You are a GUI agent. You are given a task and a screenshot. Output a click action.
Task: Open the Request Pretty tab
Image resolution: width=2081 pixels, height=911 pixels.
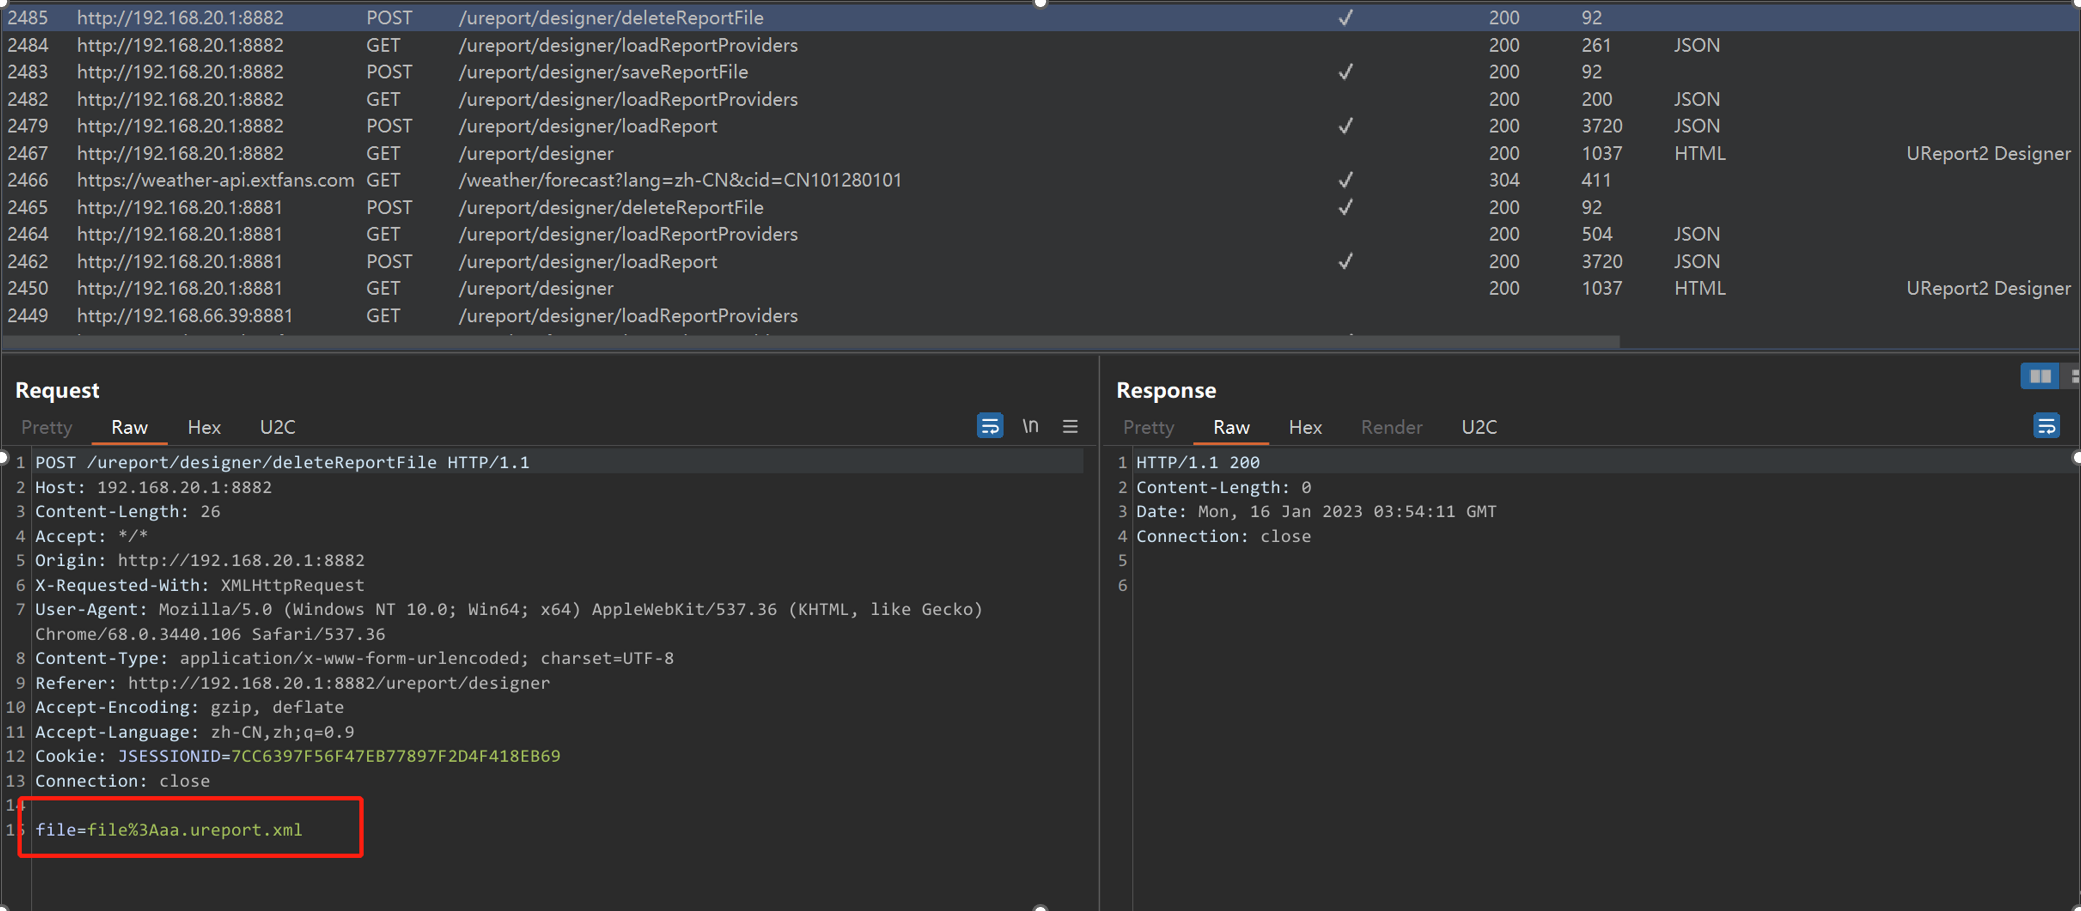(x=47, y=427)
